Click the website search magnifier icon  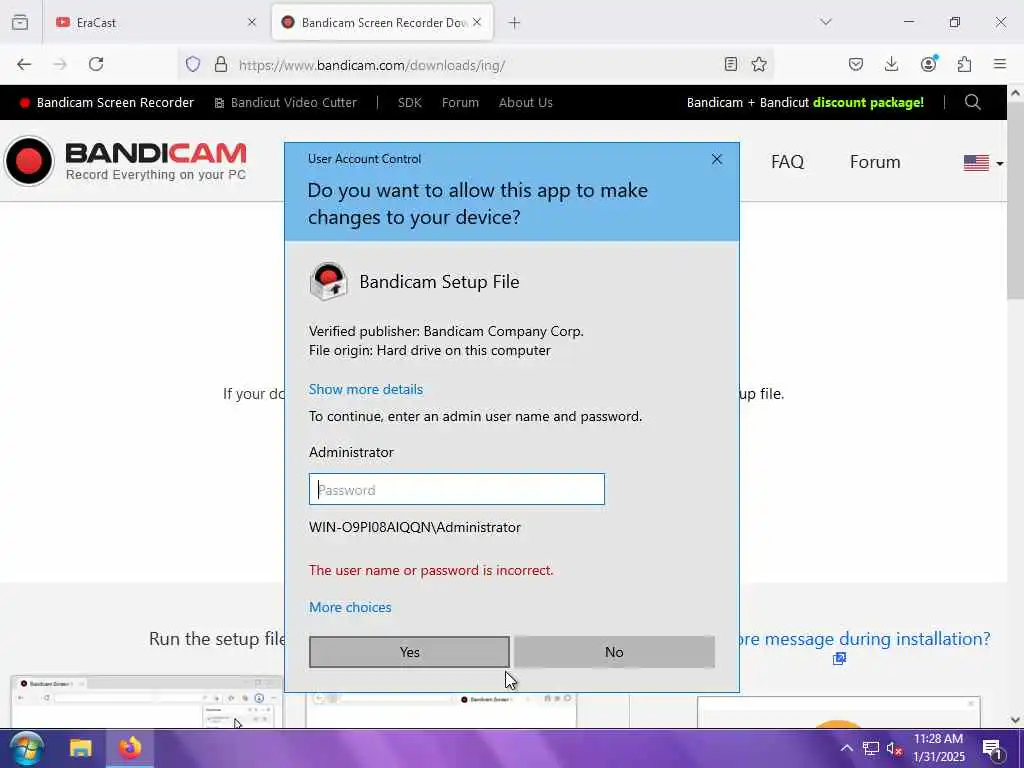click(972, 102)
